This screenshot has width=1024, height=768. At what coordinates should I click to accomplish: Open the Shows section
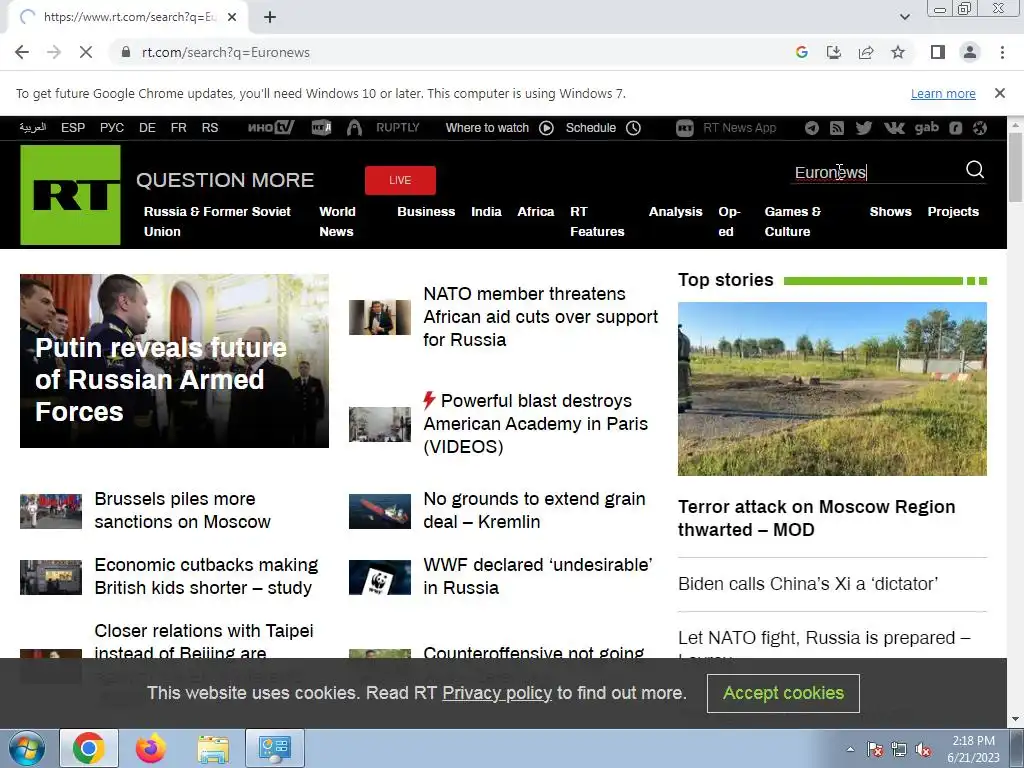(890, 212)
